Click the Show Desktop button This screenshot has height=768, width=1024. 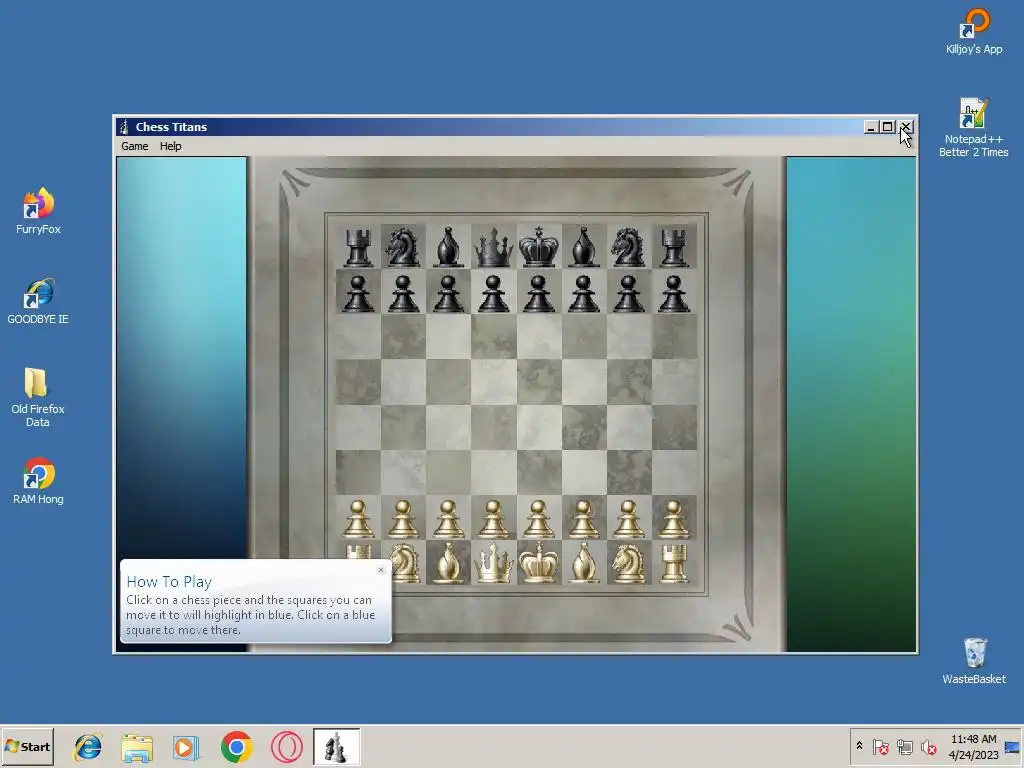click(x=1014, y=747)
